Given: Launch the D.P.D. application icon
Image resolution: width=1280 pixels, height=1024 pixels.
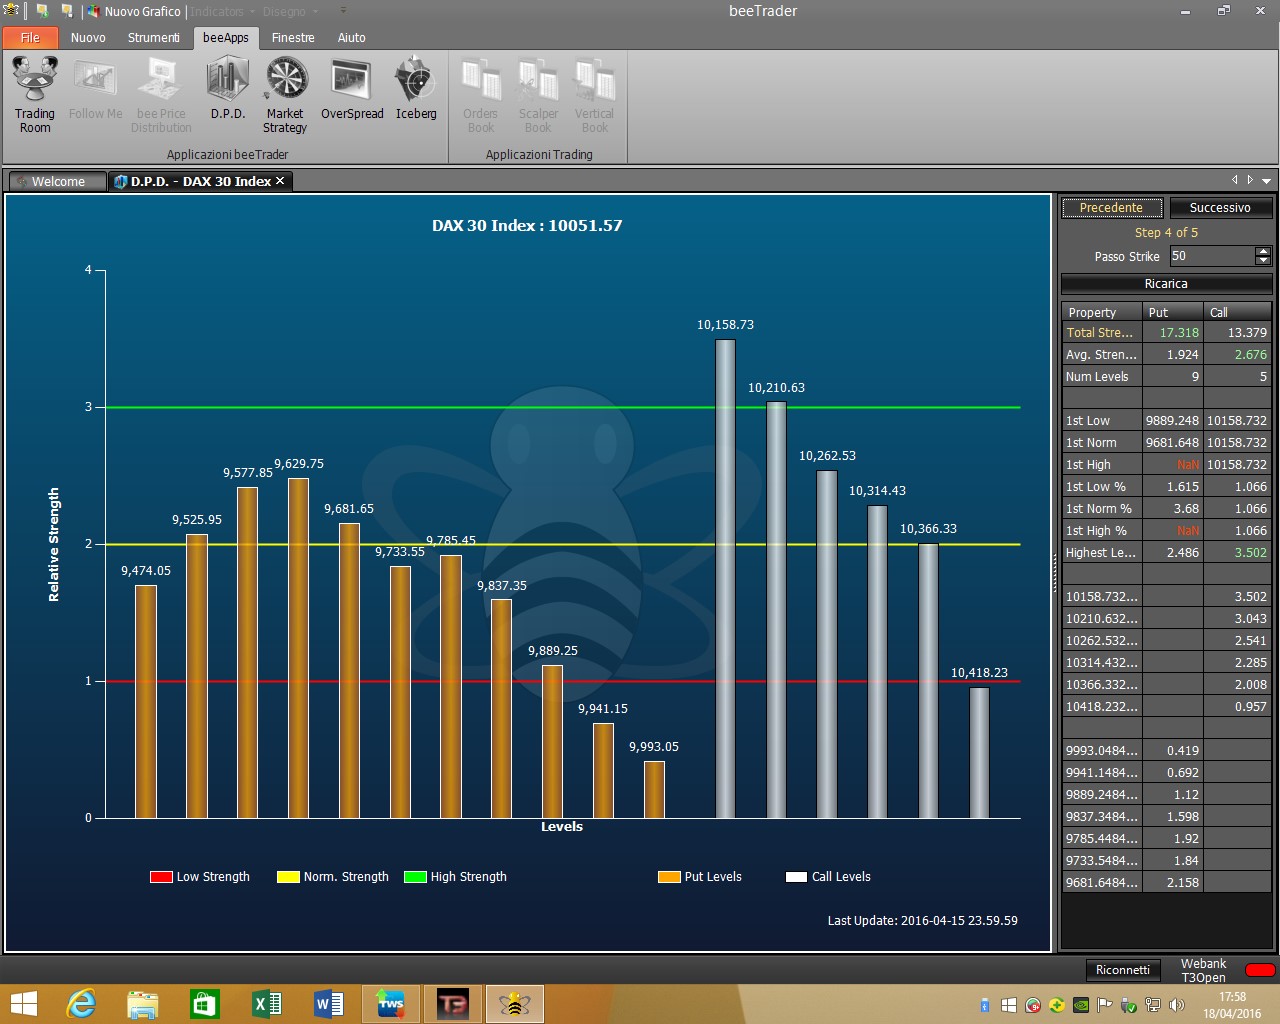Looking at the screenshot, I should 228,88.
